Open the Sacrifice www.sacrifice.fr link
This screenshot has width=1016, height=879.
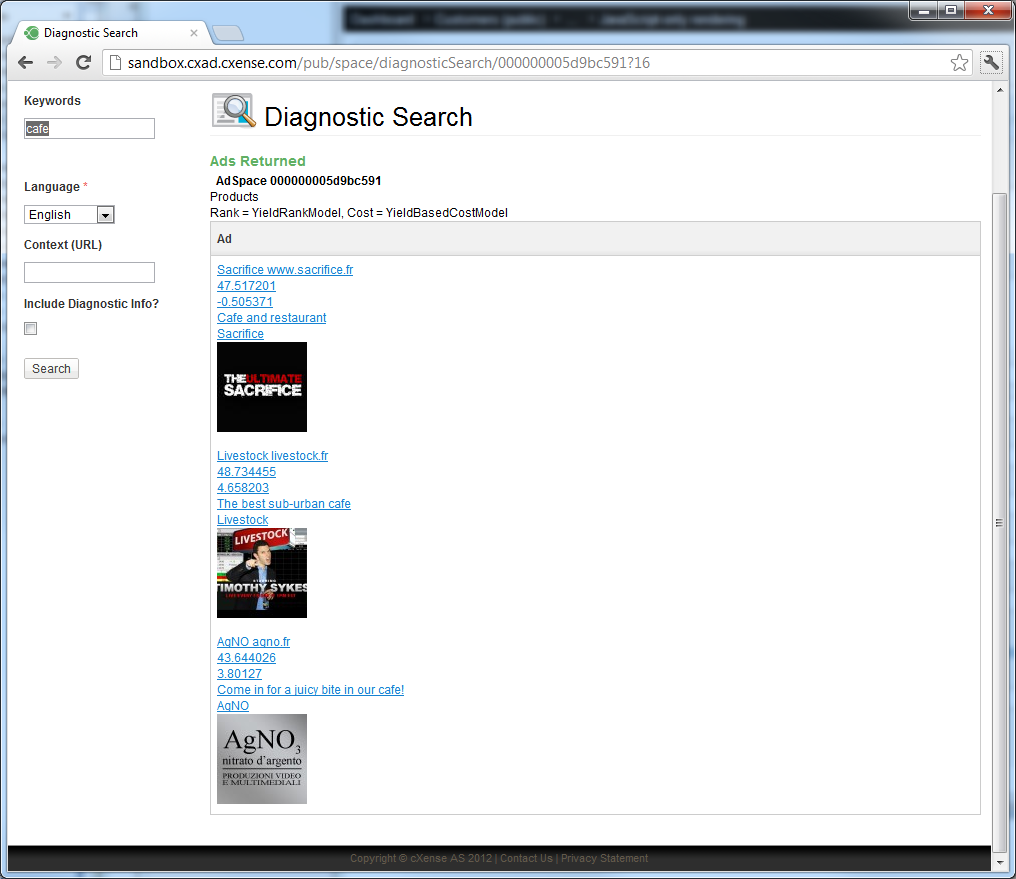coord(285,270)
